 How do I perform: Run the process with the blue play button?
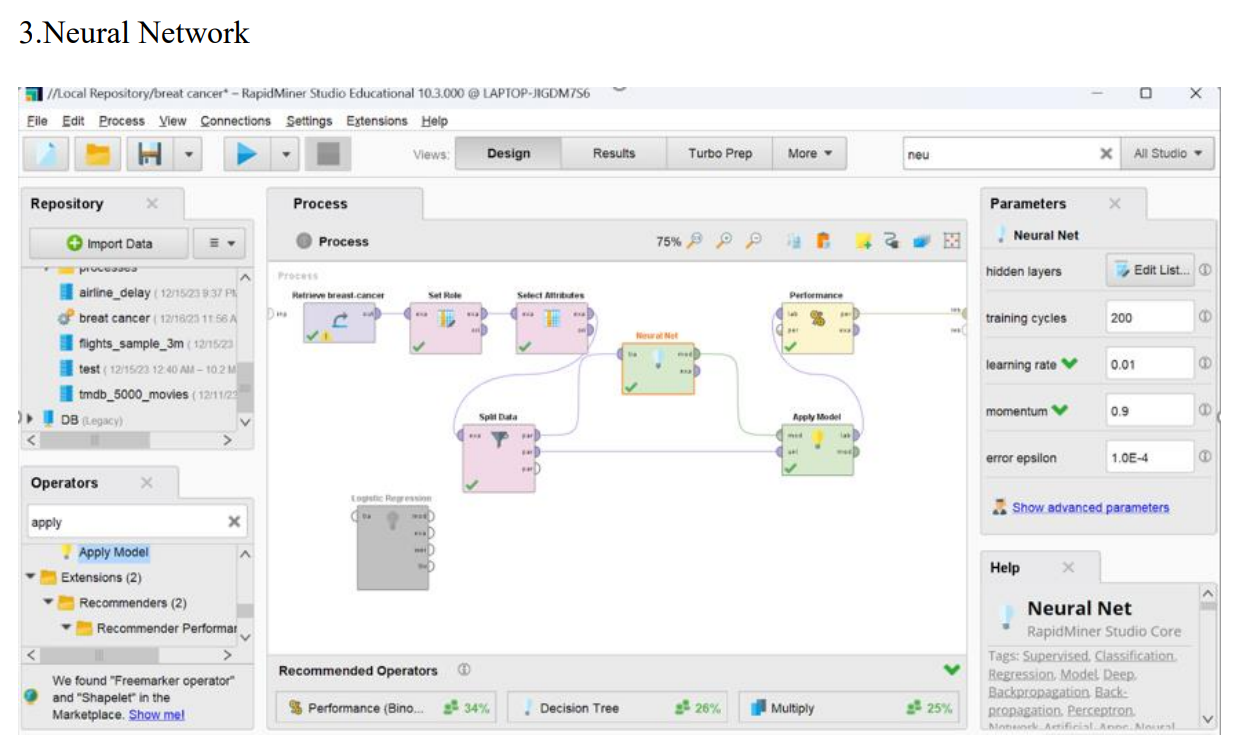(246, 154)
